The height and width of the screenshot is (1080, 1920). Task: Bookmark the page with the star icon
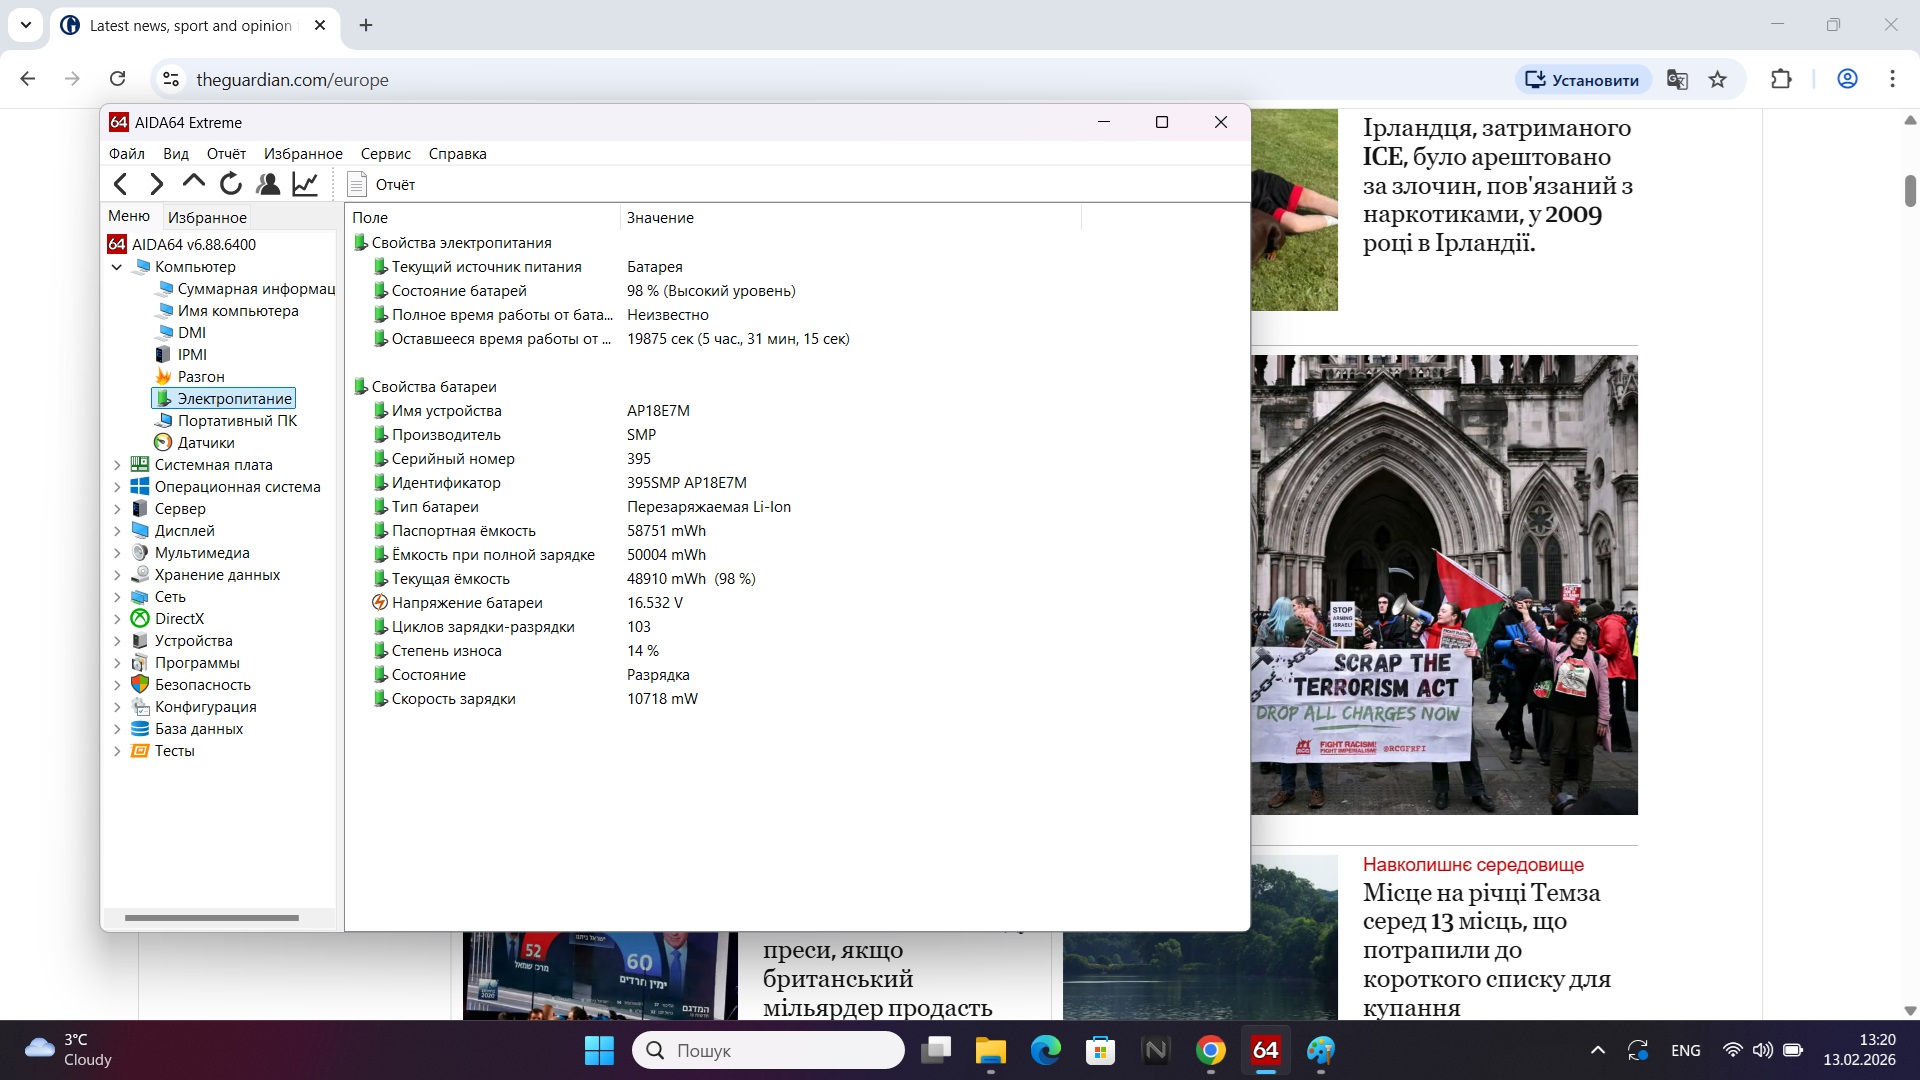[x=1719, y=79]
